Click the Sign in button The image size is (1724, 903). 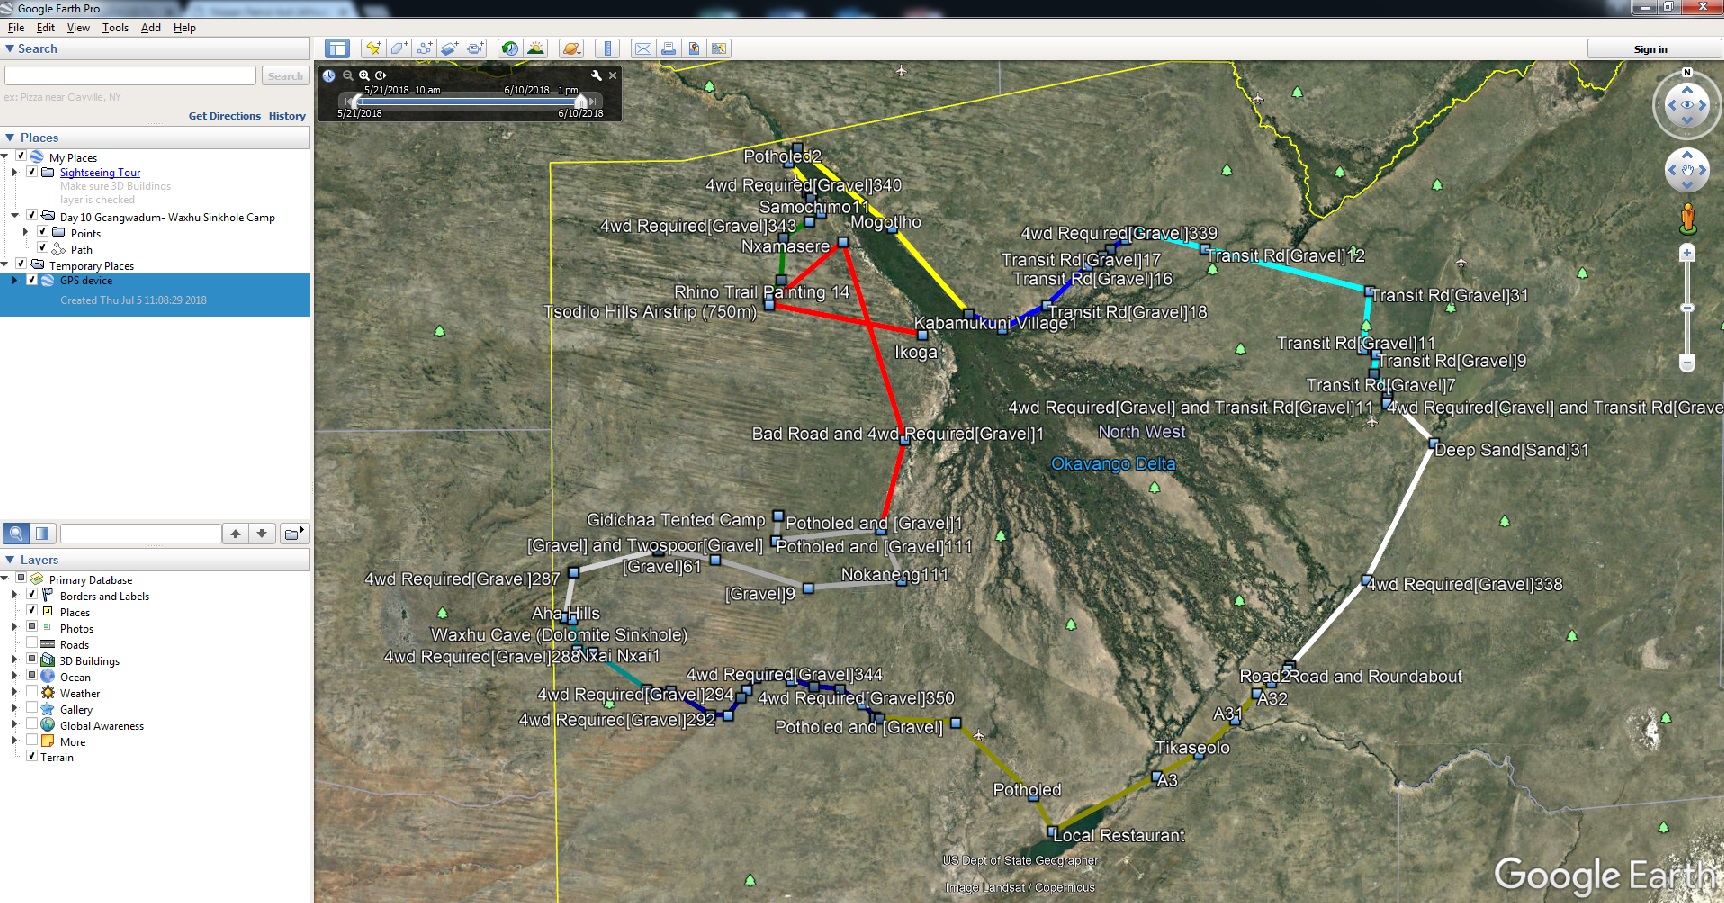1651,49
